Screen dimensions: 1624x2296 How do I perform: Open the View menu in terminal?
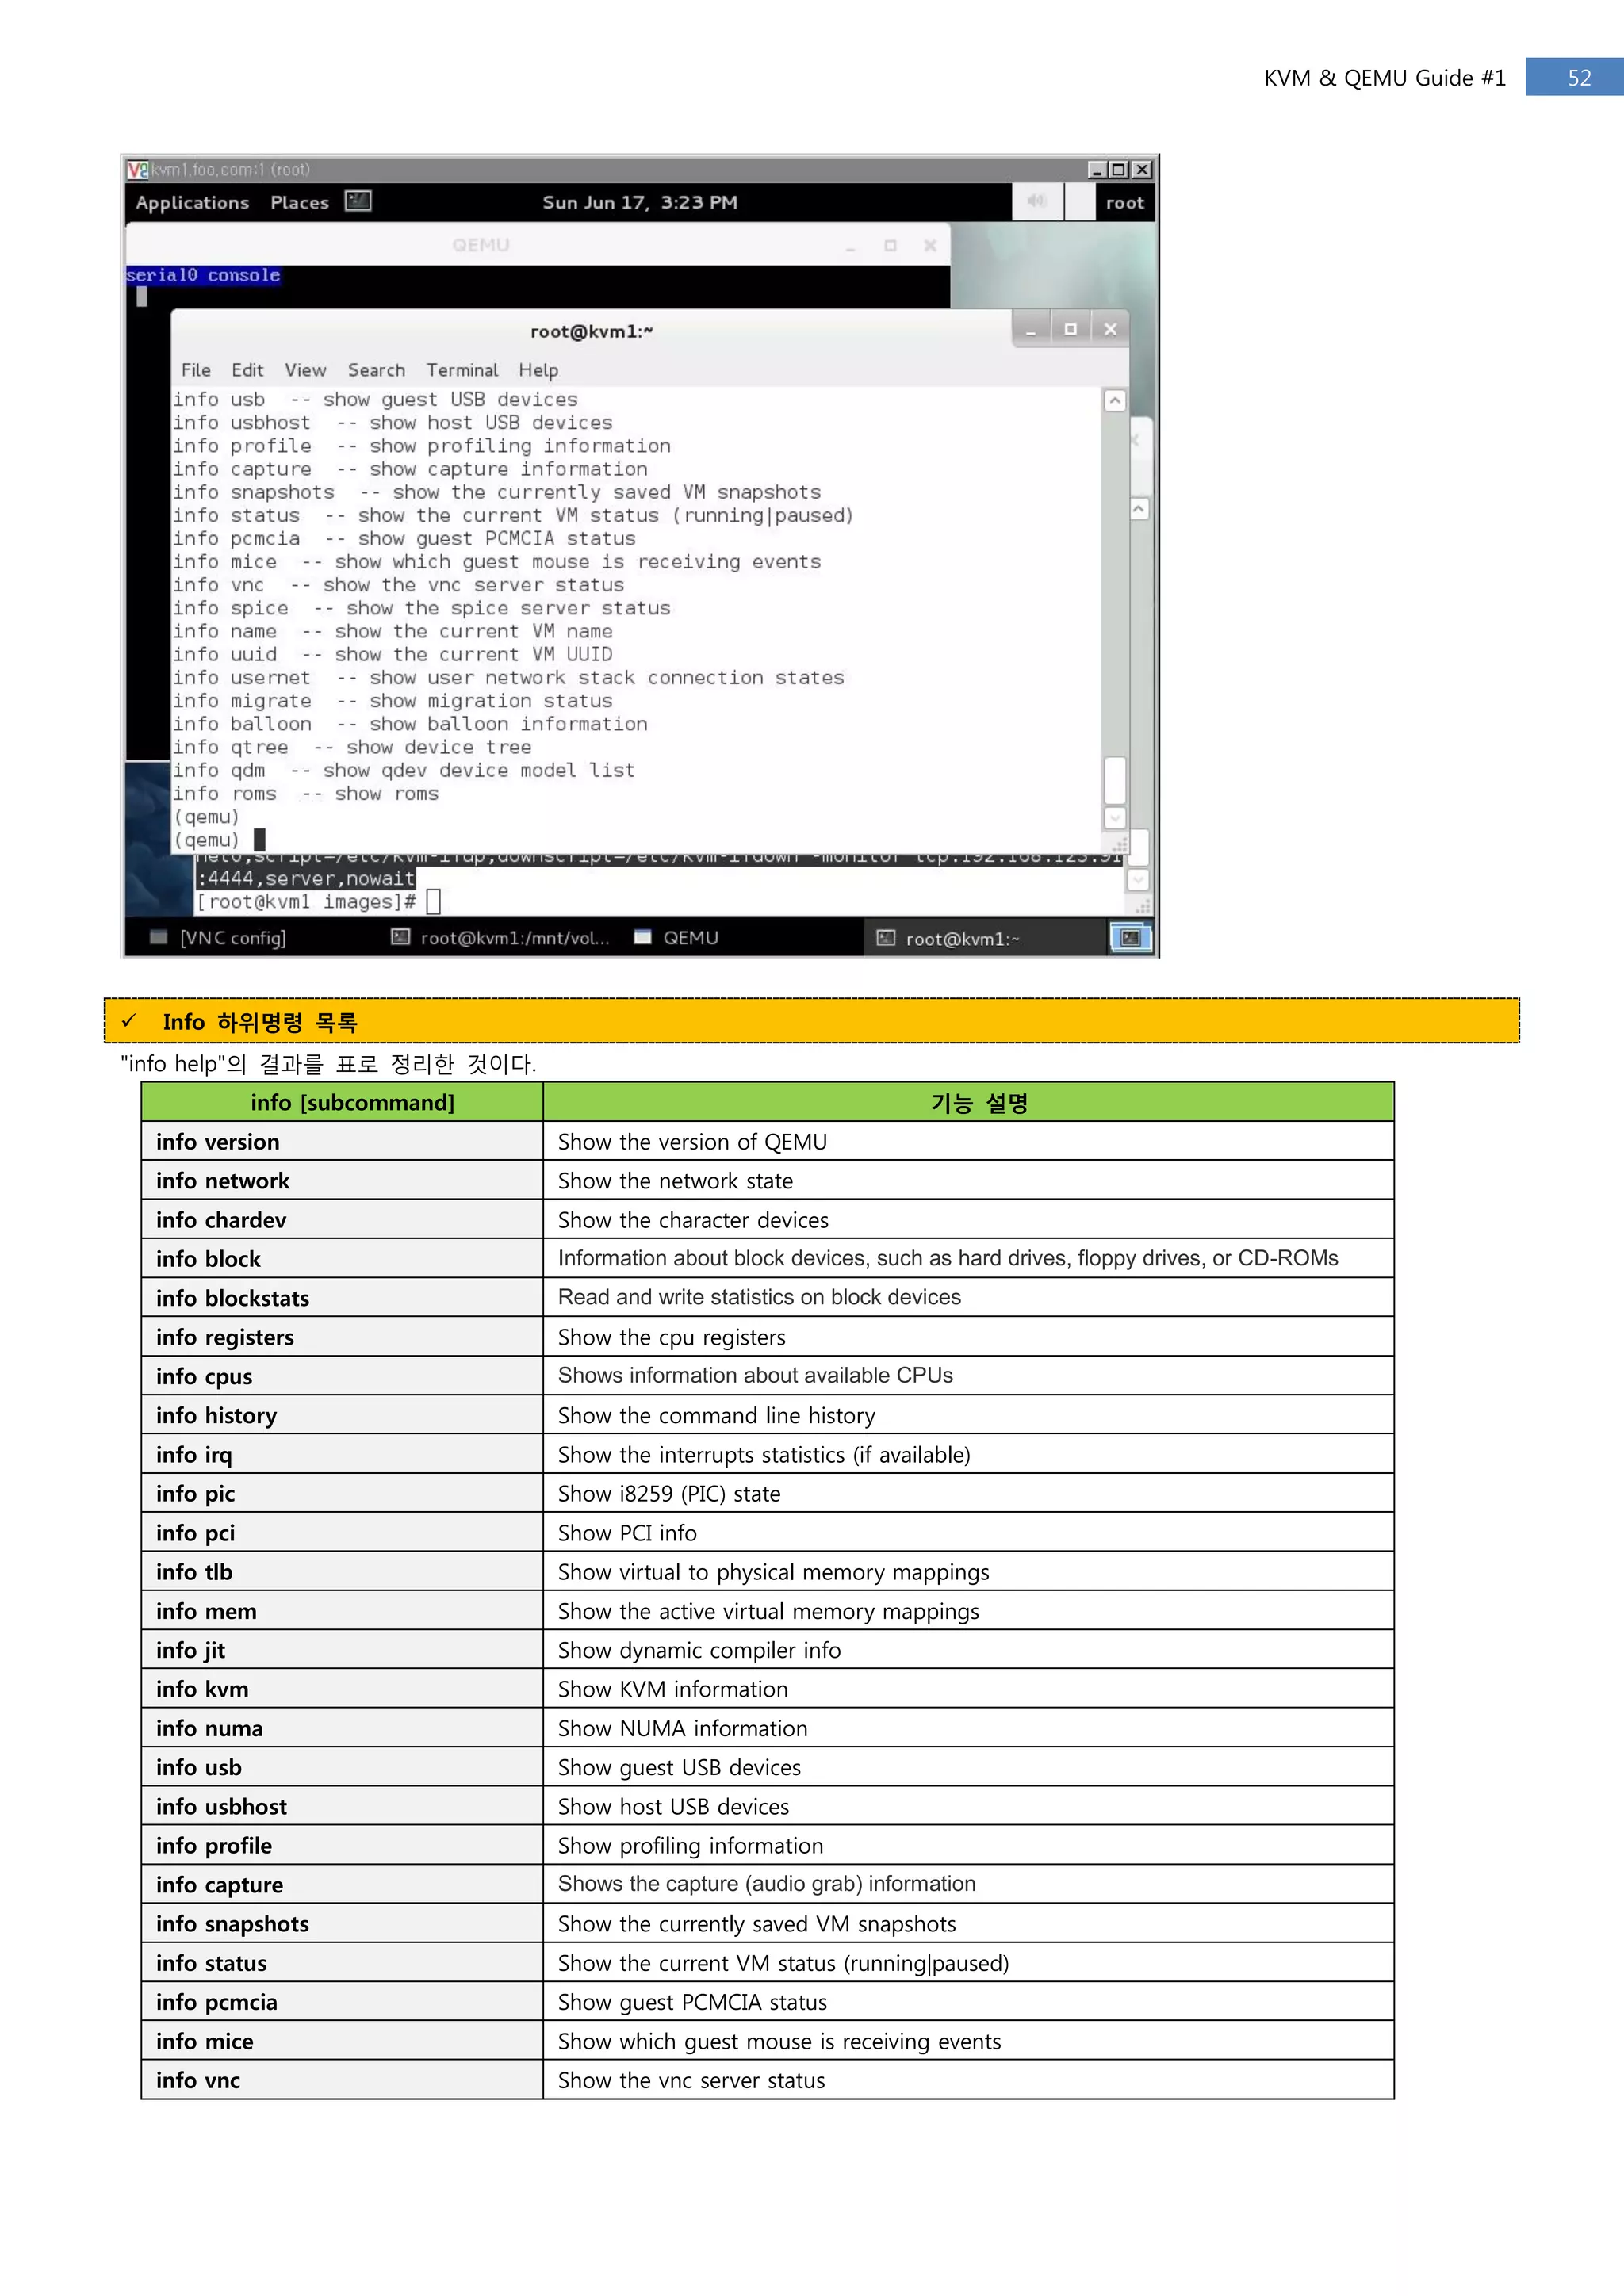pos(305,370)
